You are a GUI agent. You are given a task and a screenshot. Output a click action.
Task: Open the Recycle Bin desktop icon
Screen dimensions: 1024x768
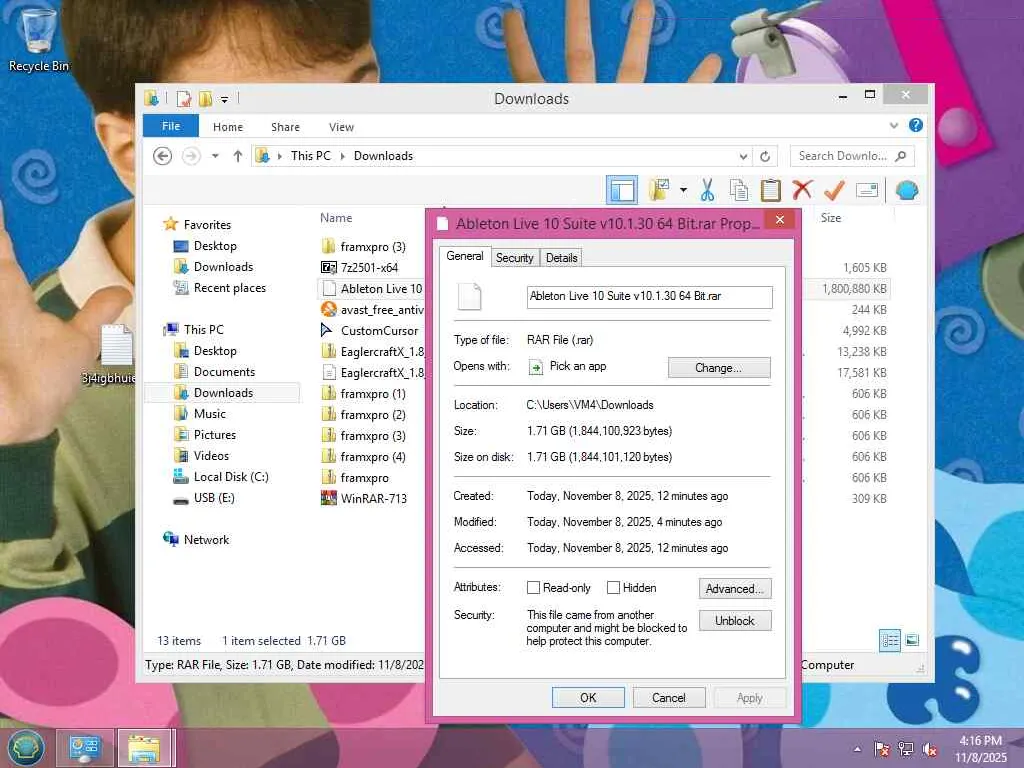(x=38, y=39)
